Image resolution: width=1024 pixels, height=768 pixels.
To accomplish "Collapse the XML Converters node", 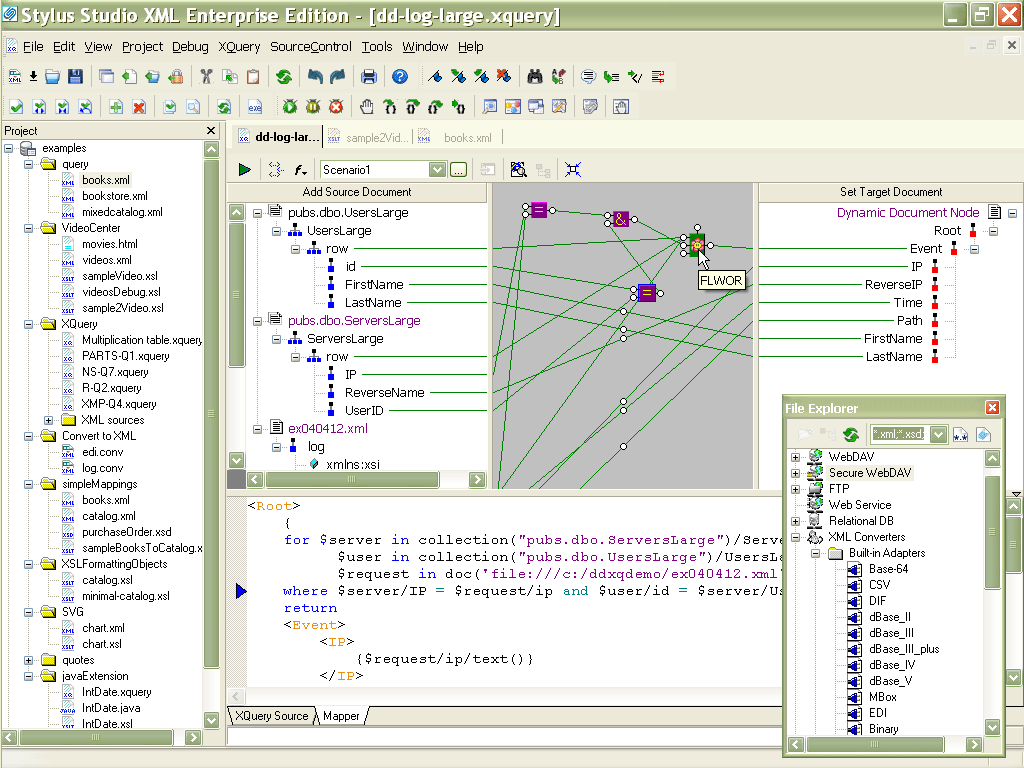I will [796, 537].
